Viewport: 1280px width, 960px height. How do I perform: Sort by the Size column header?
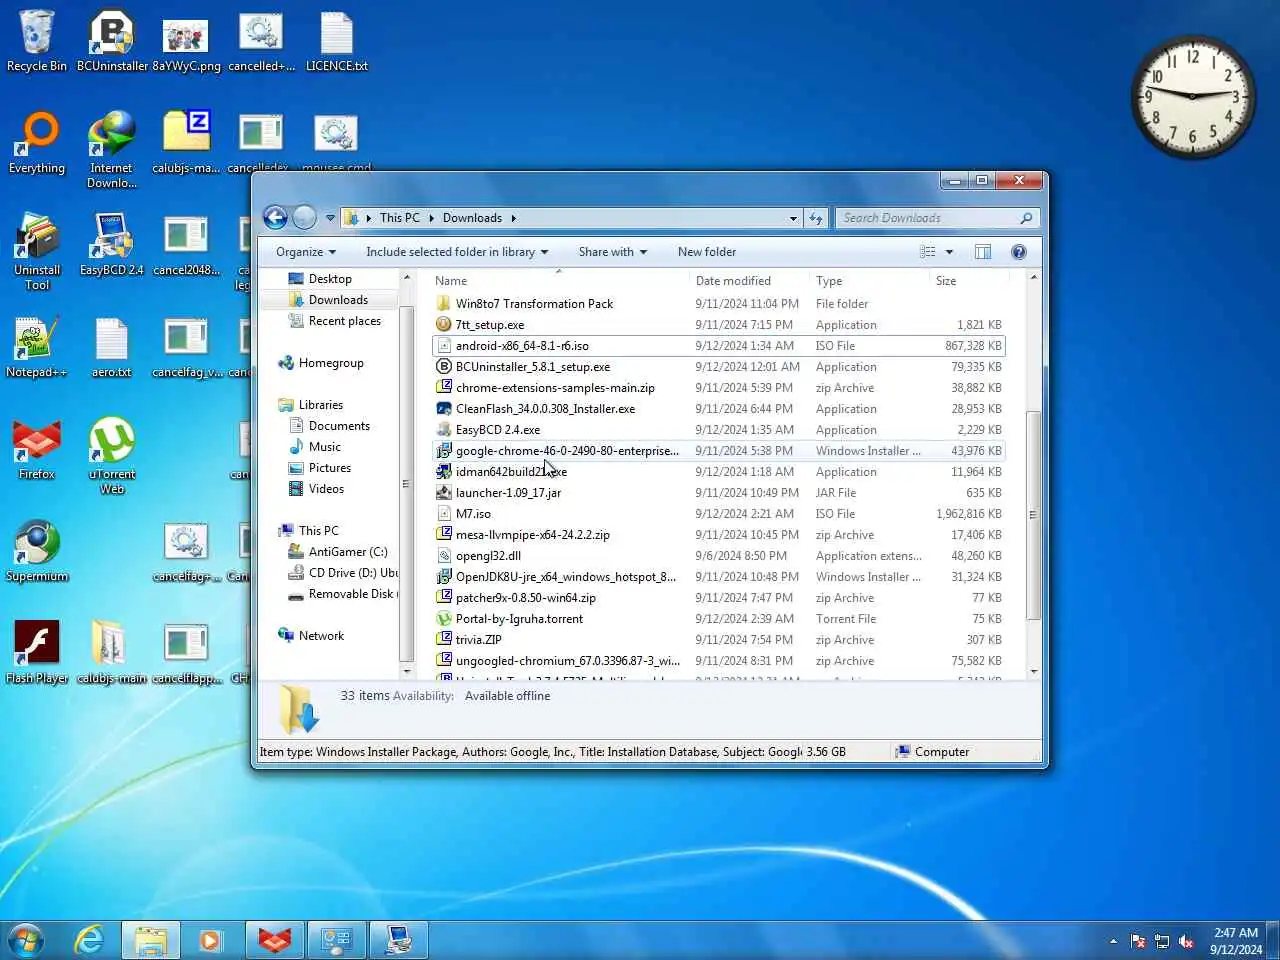[968, 281]
